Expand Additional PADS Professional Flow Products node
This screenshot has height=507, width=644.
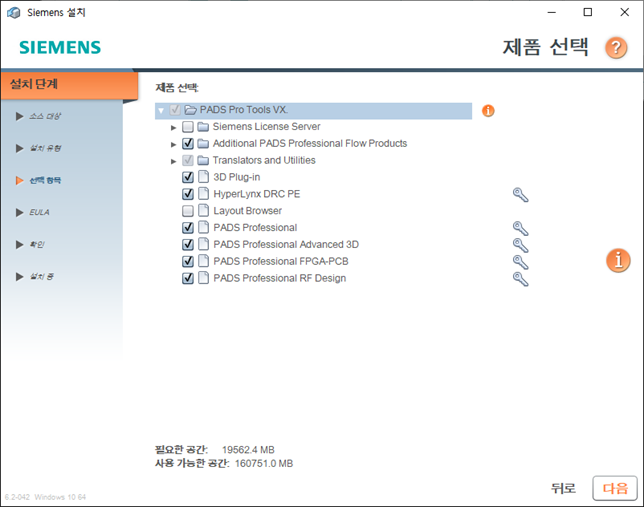(173, 145)
